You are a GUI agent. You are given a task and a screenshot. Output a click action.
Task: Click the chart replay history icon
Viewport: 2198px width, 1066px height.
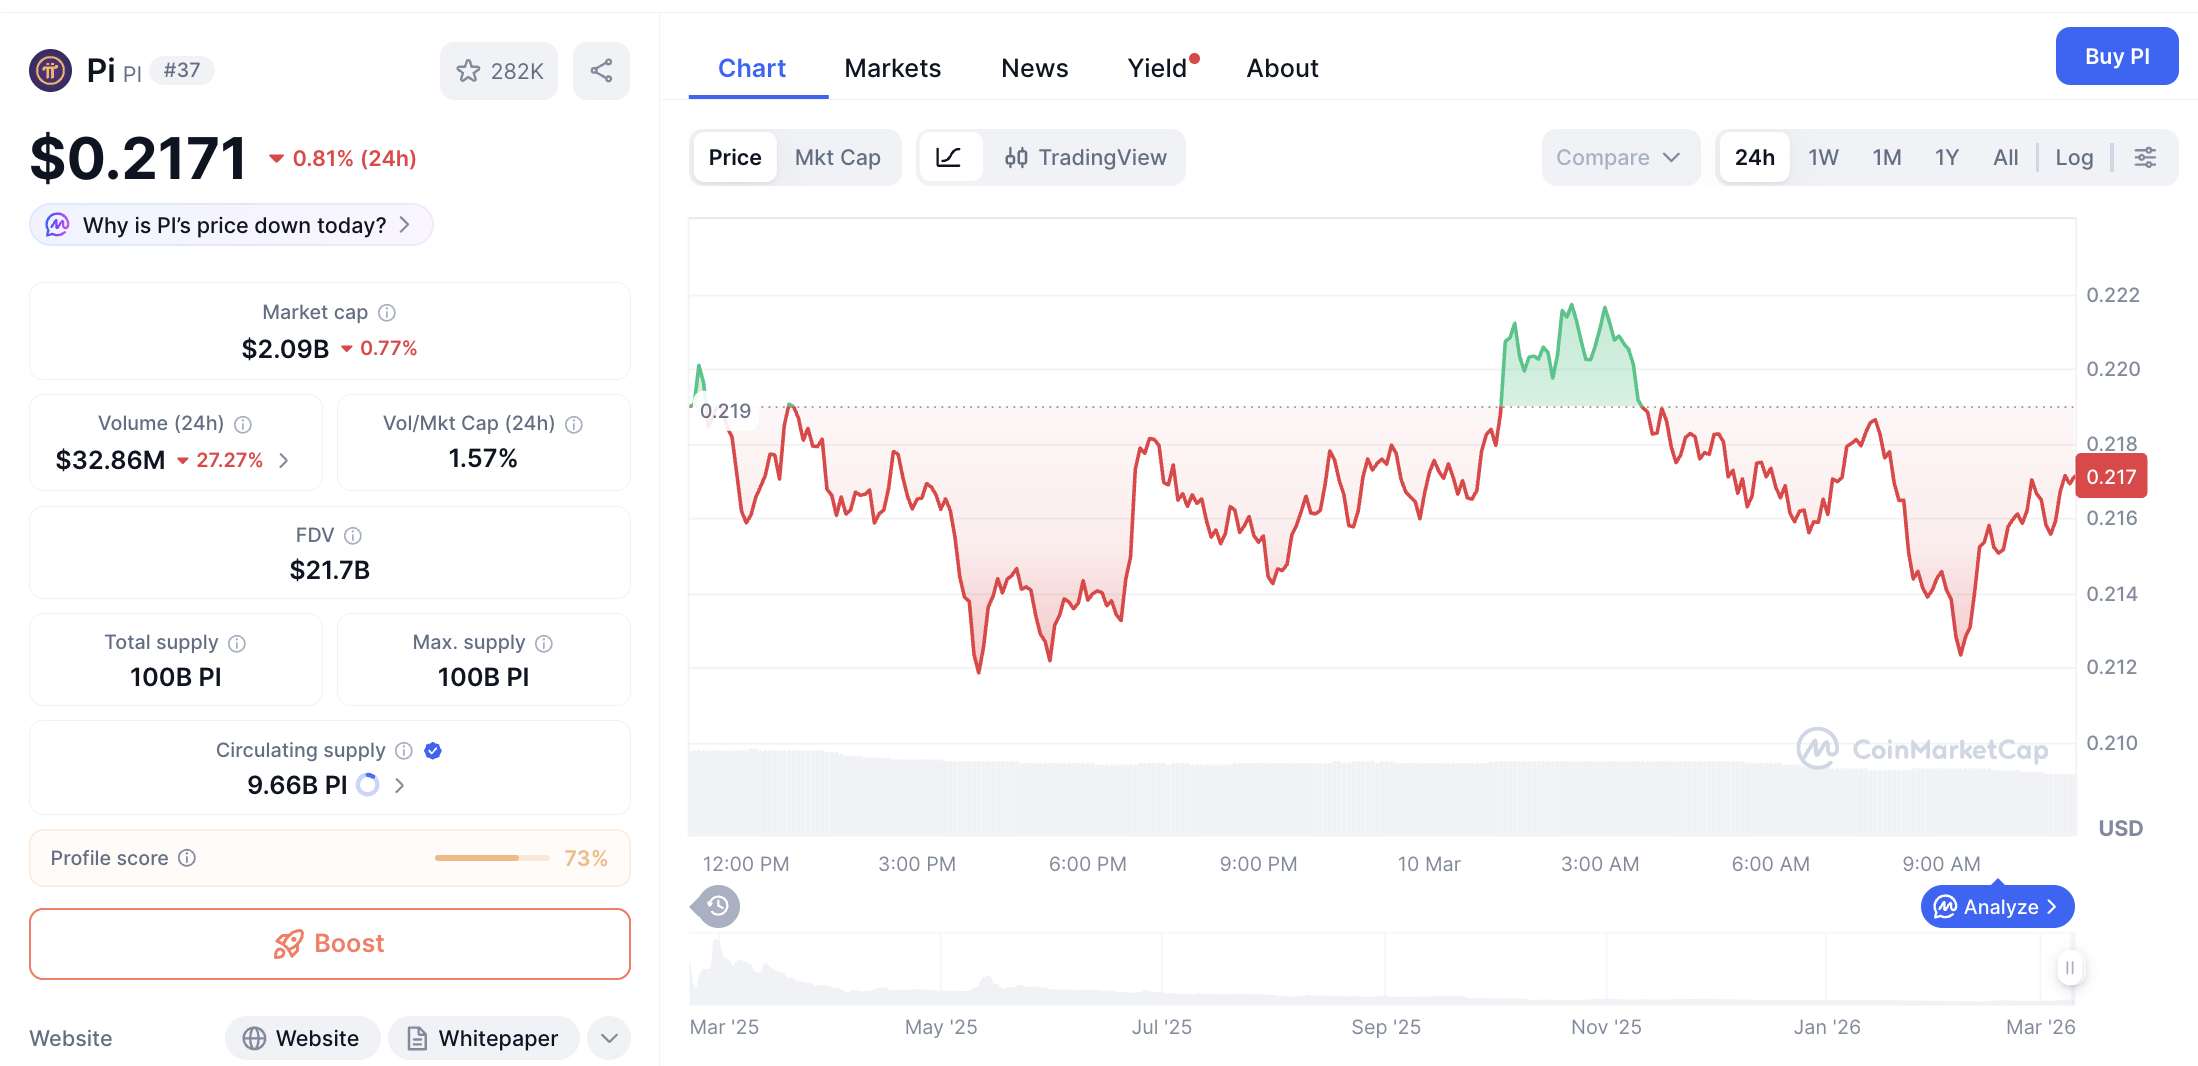(x=714, y=906)
